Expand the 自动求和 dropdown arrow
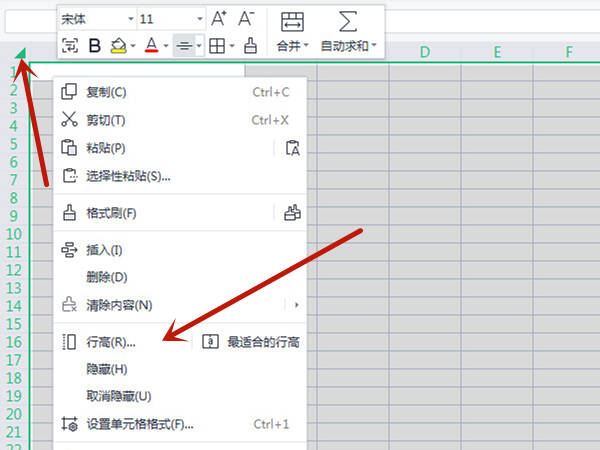Image resolution: width=600 pixels, height=450 pixels. pyautogui.click(x=374, y=46)
